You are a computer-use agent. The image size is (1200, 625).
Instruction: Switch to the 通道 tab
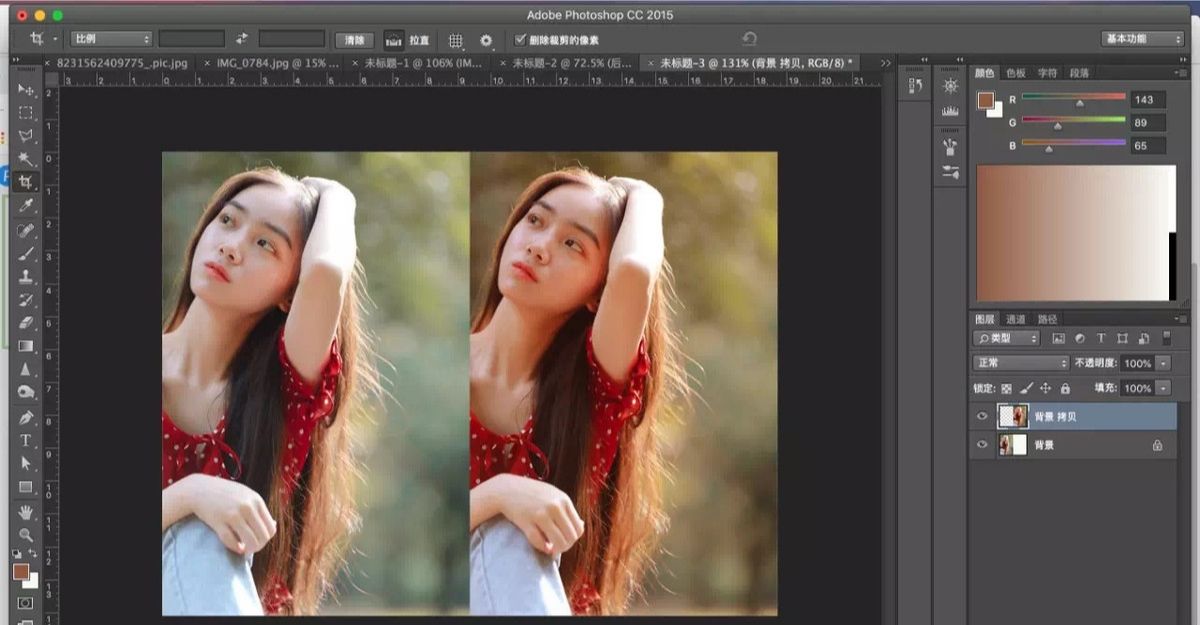tap(1016, 319)
